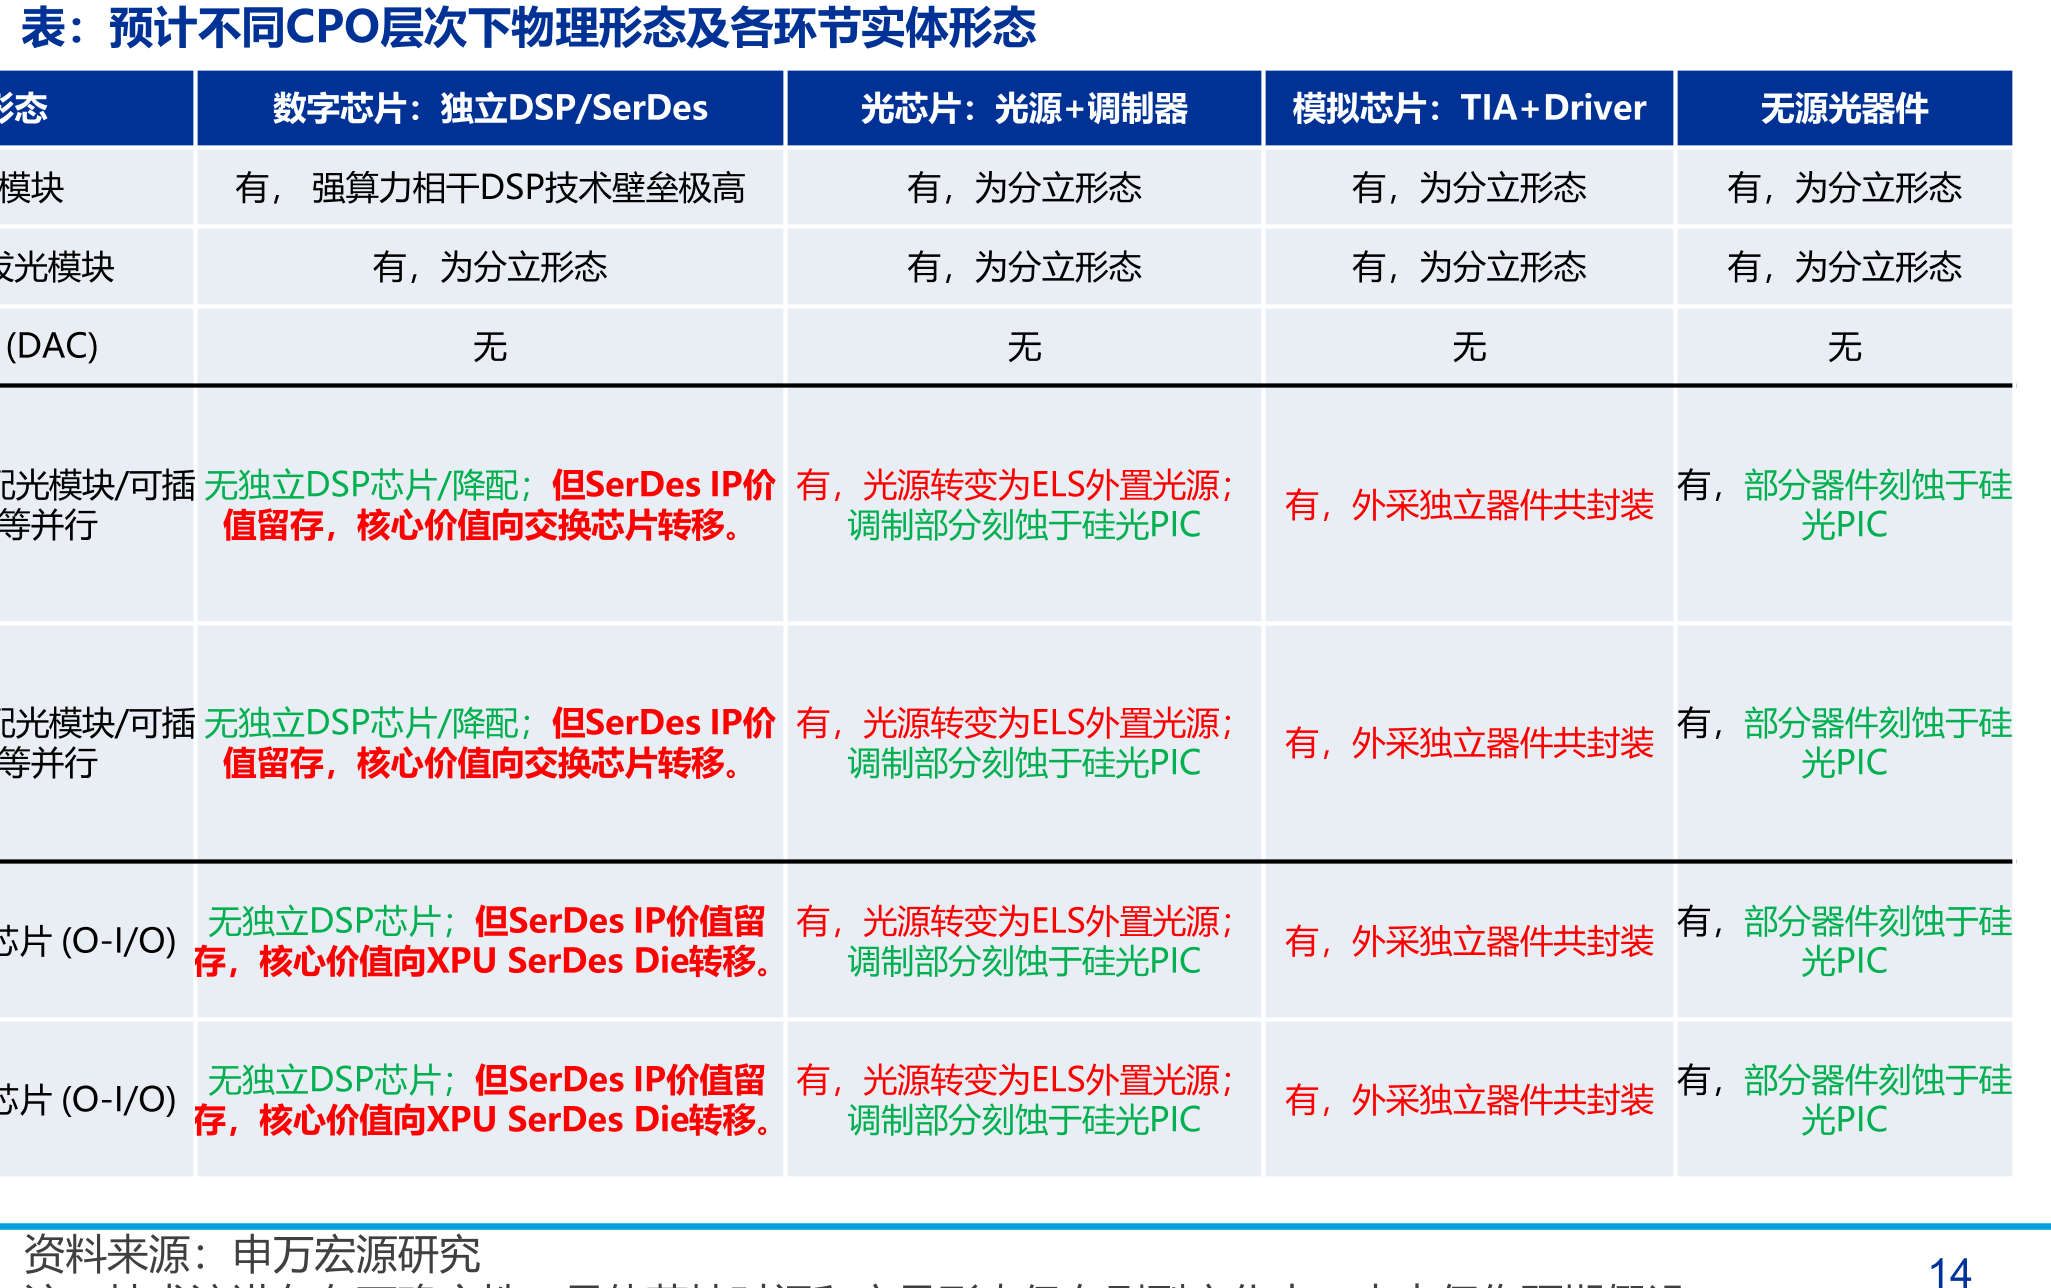
Task: Click 无源光器件 cell in row just above (DAC)
Action: click(x=1844, y=267)
